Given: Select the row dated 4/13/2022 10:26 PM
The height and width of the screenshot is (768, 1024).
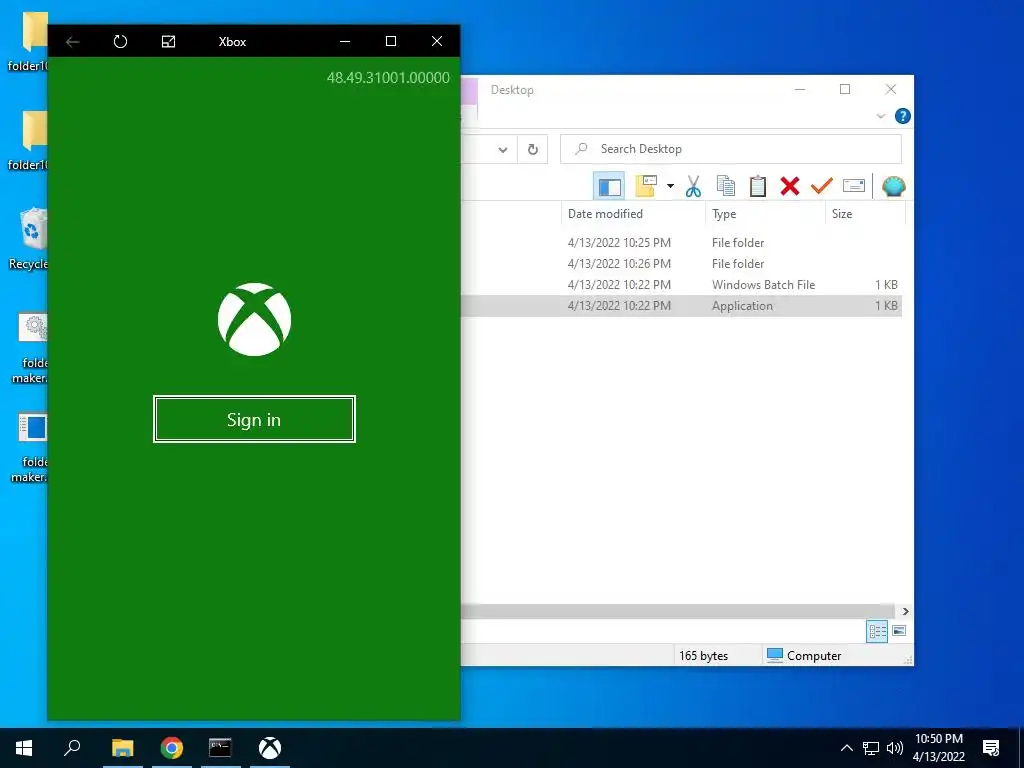Looking at the screenshot, I should click(x=681, y=264).
